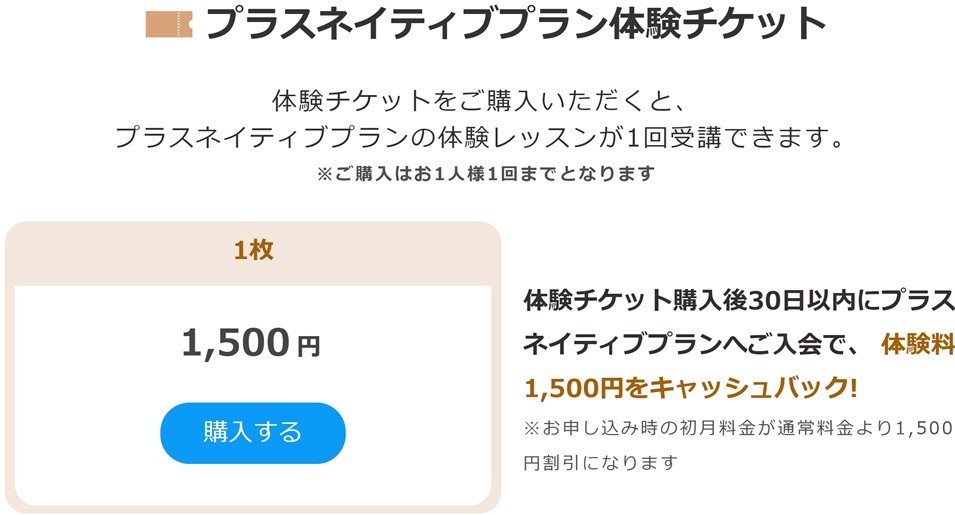Click the 1,500円をキャッシュバック! orange text
The width and height of the screenshot is (955, 515).
(691, 388)
